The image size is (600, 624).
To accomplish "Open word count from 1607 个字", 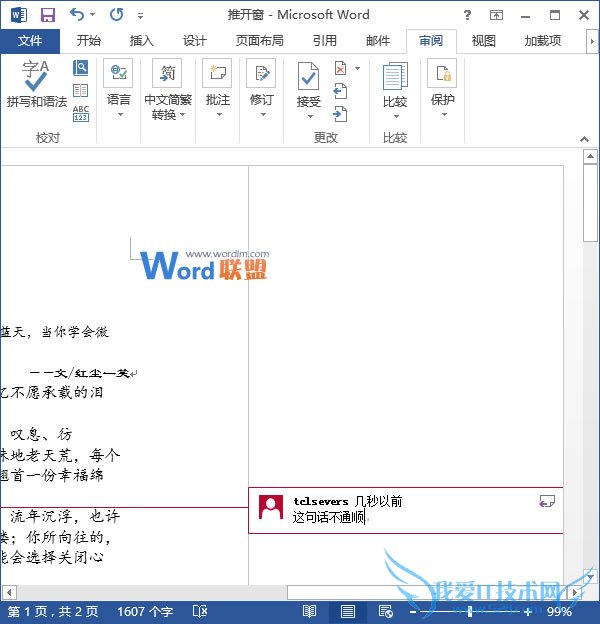I will tap(145, 612).
